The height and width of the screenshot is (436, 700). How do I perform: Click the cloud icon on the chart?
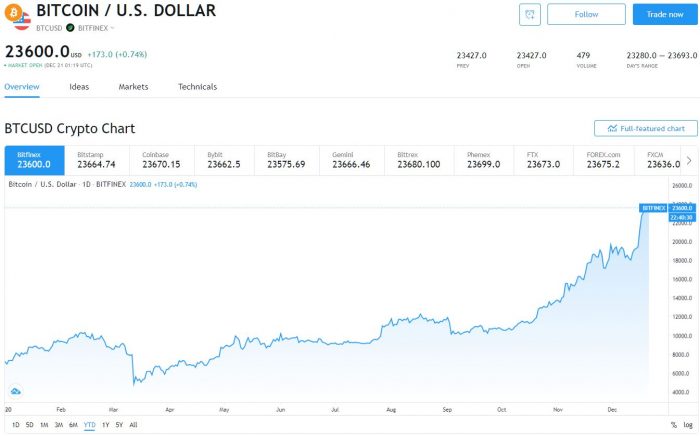click(x=16, y=391)
